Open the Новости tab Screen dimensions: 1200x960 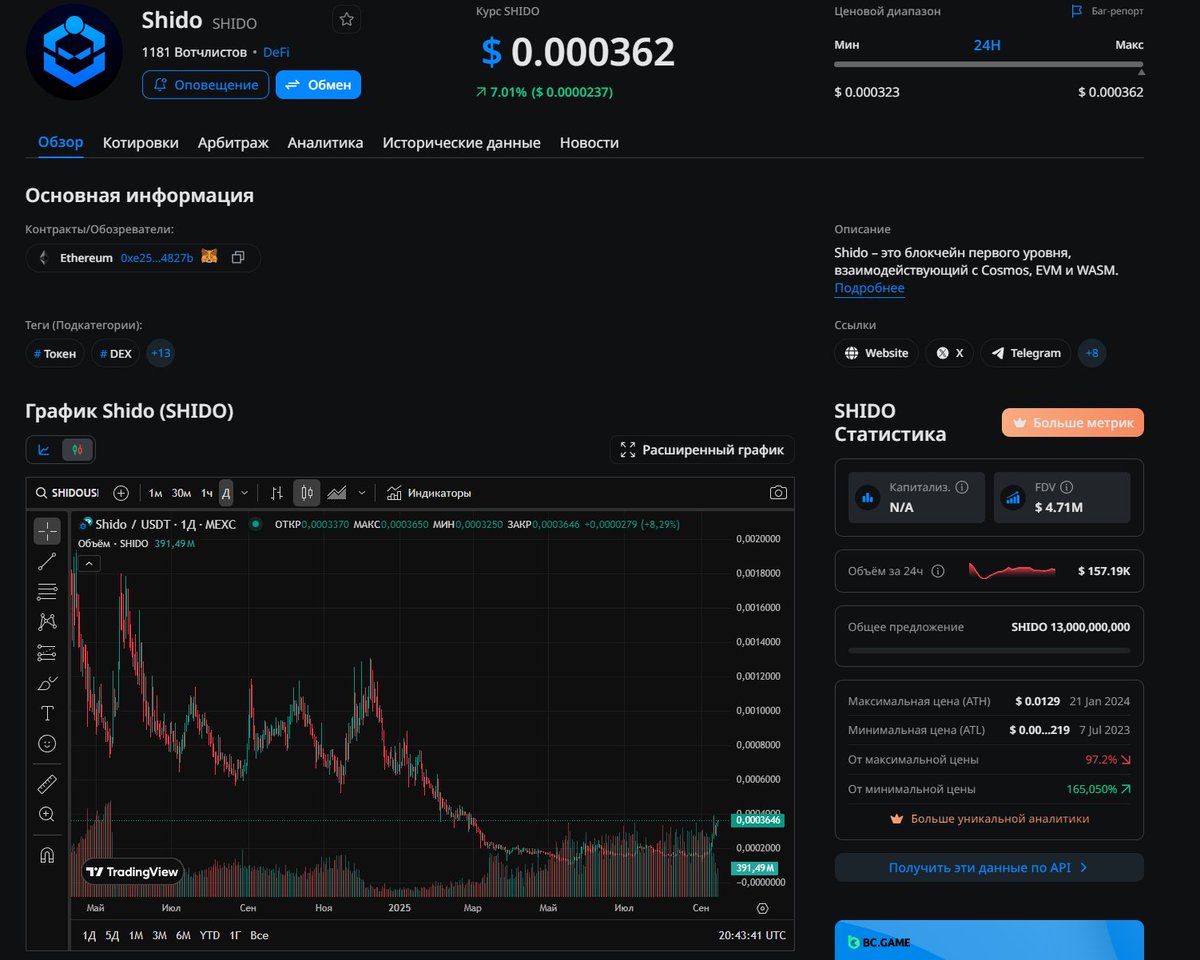coord(589,143)
